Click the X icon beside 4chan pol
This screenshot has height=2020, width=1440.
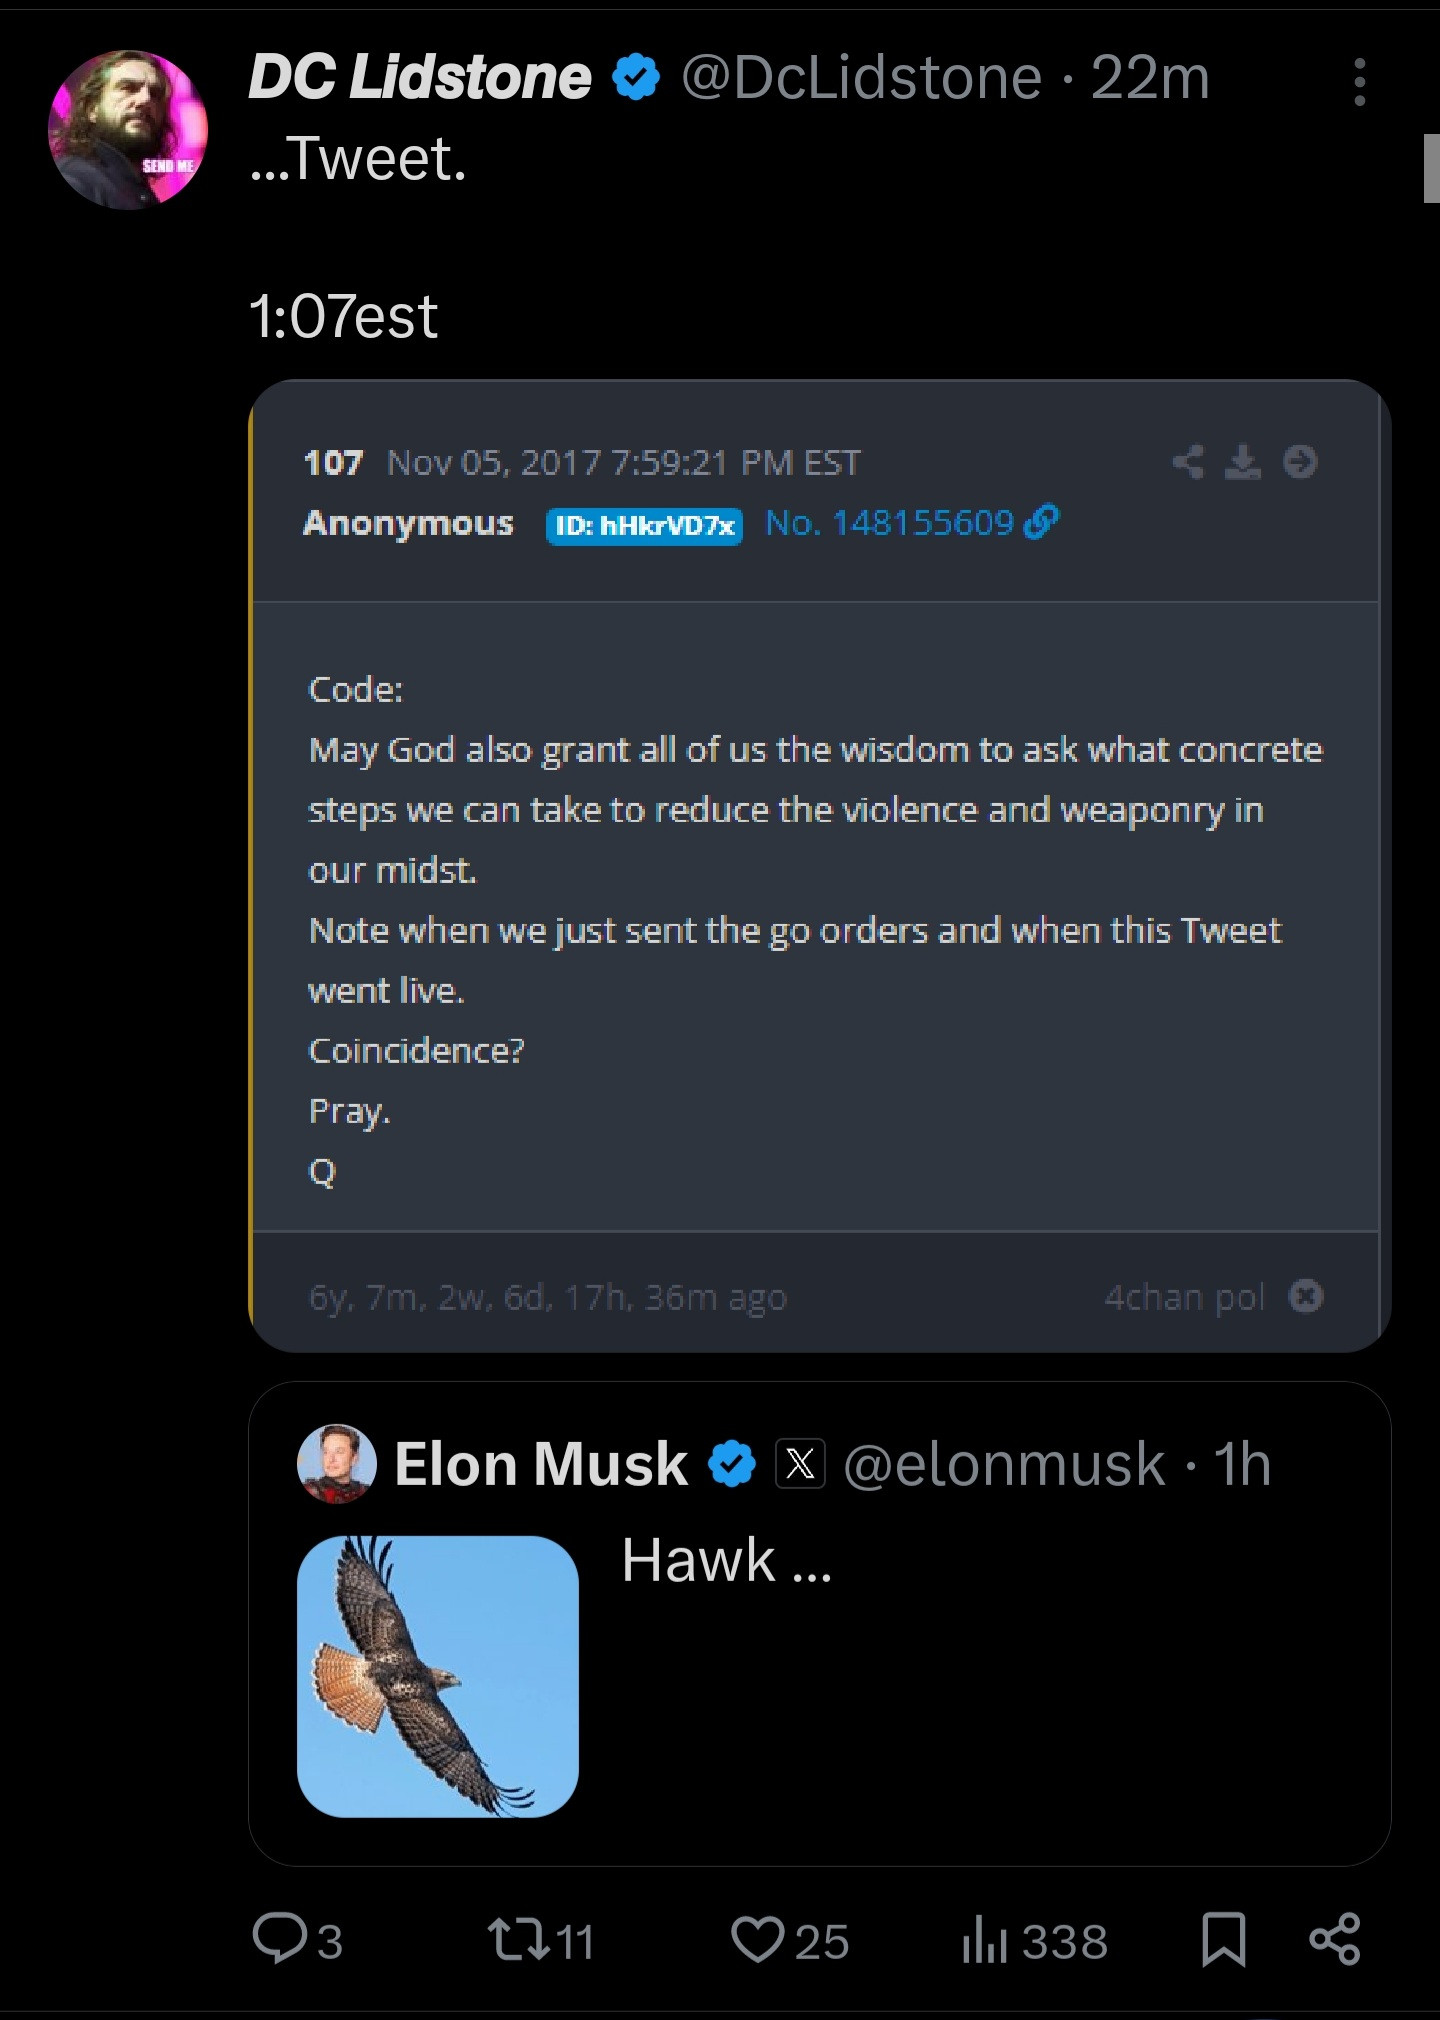pyautogui.click(x=1306, y=1296)
